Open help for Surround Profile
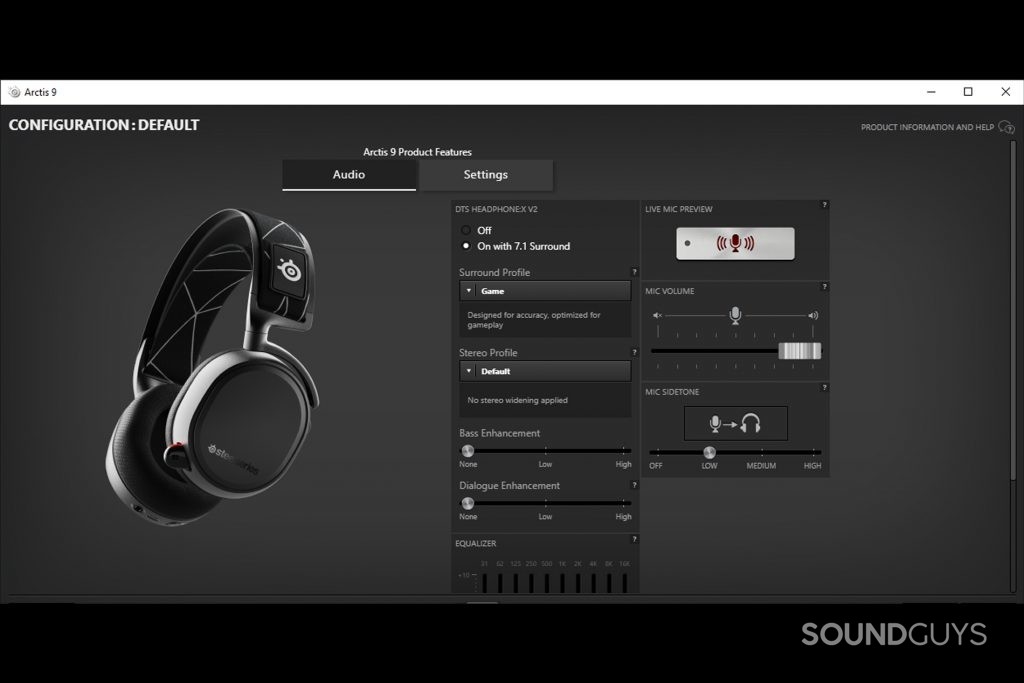Image resolution: width=1024 pixels, height=683 pixels. coord(634,272)
